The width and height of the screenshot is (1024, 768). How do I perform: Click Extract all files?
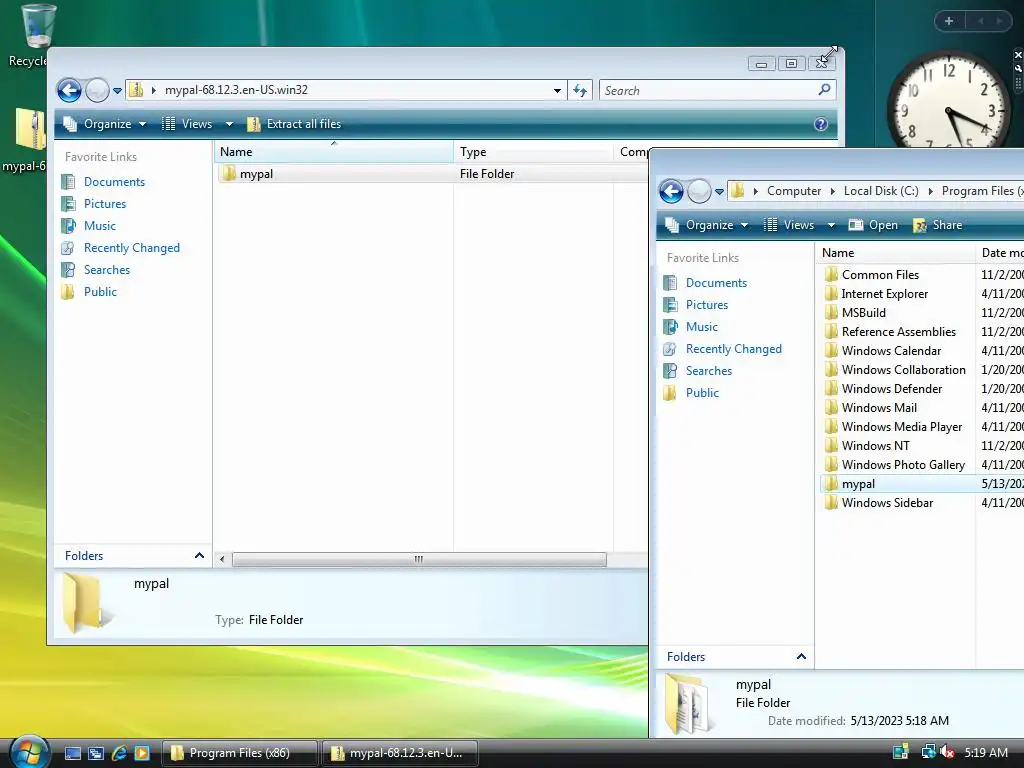point(294,123)
